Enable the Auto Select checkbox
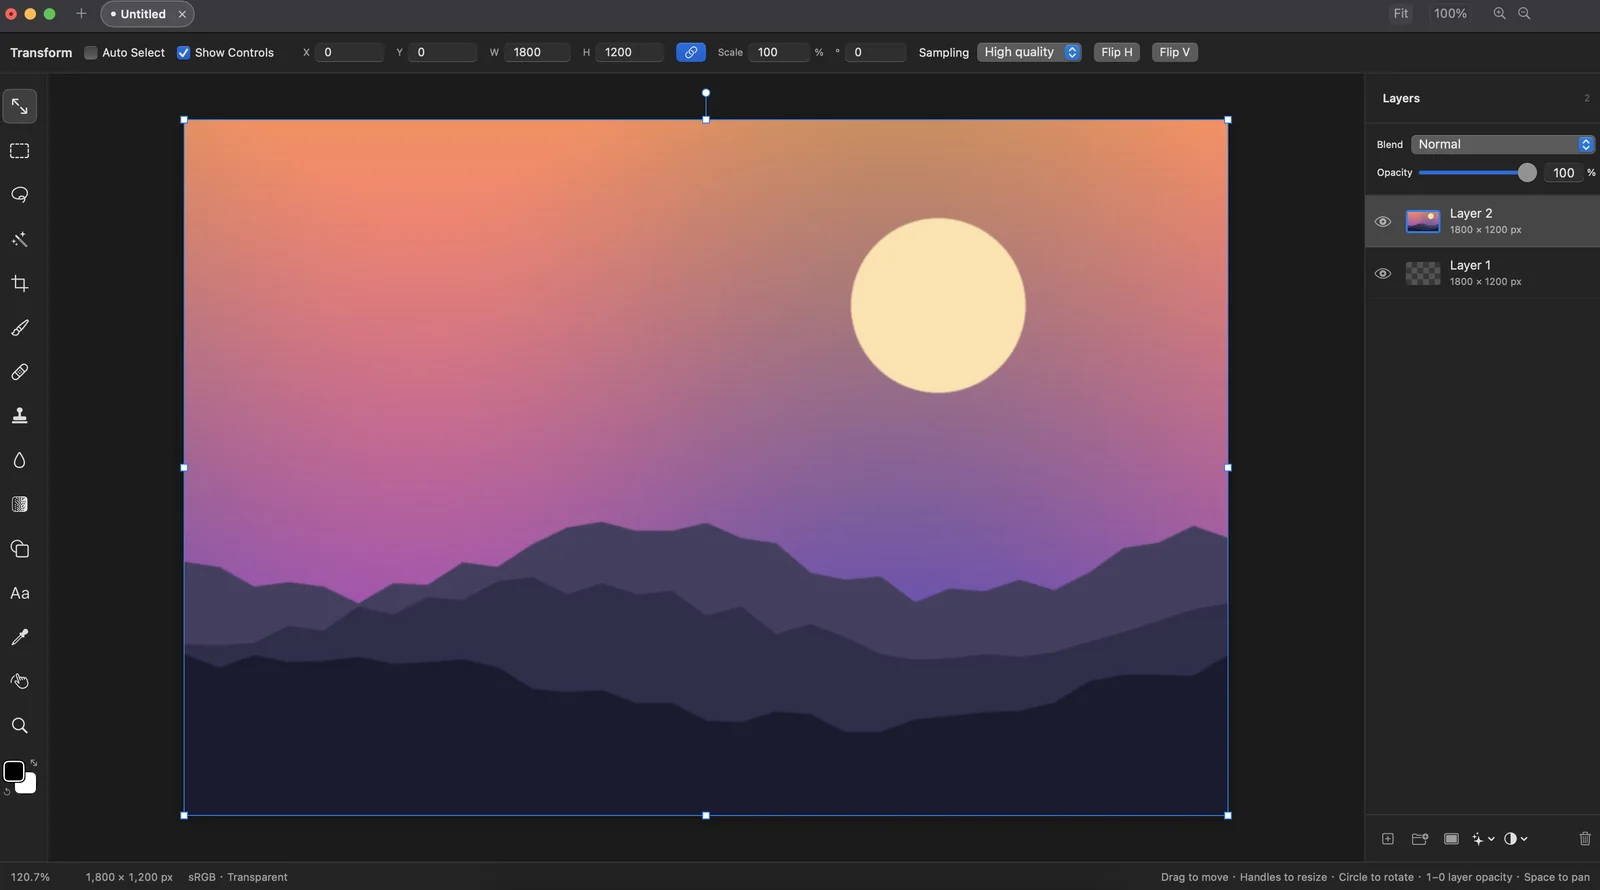This screenshot has width=1600, height=890. [x=91, y=53]
